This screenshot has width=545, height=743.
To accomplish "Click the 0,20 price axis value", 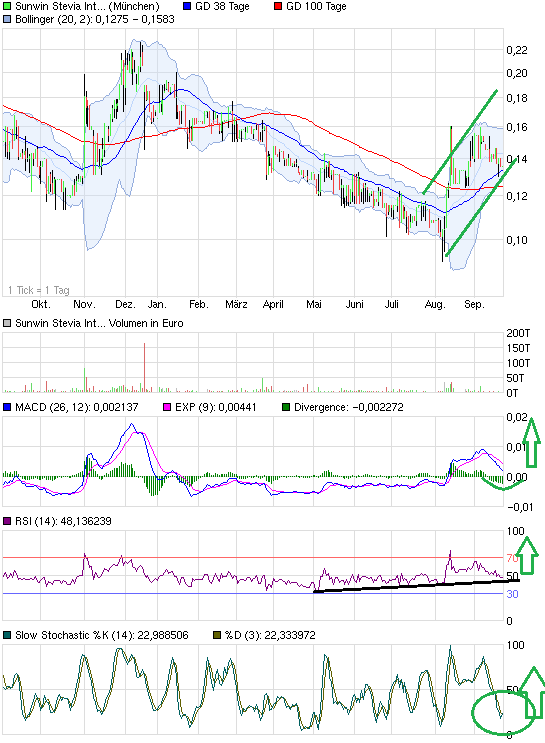I will point(517,73).
